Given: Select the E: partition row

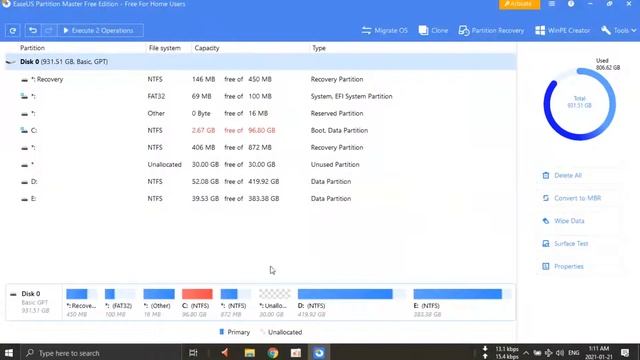Looking at the screenshot, I should 260,199.
